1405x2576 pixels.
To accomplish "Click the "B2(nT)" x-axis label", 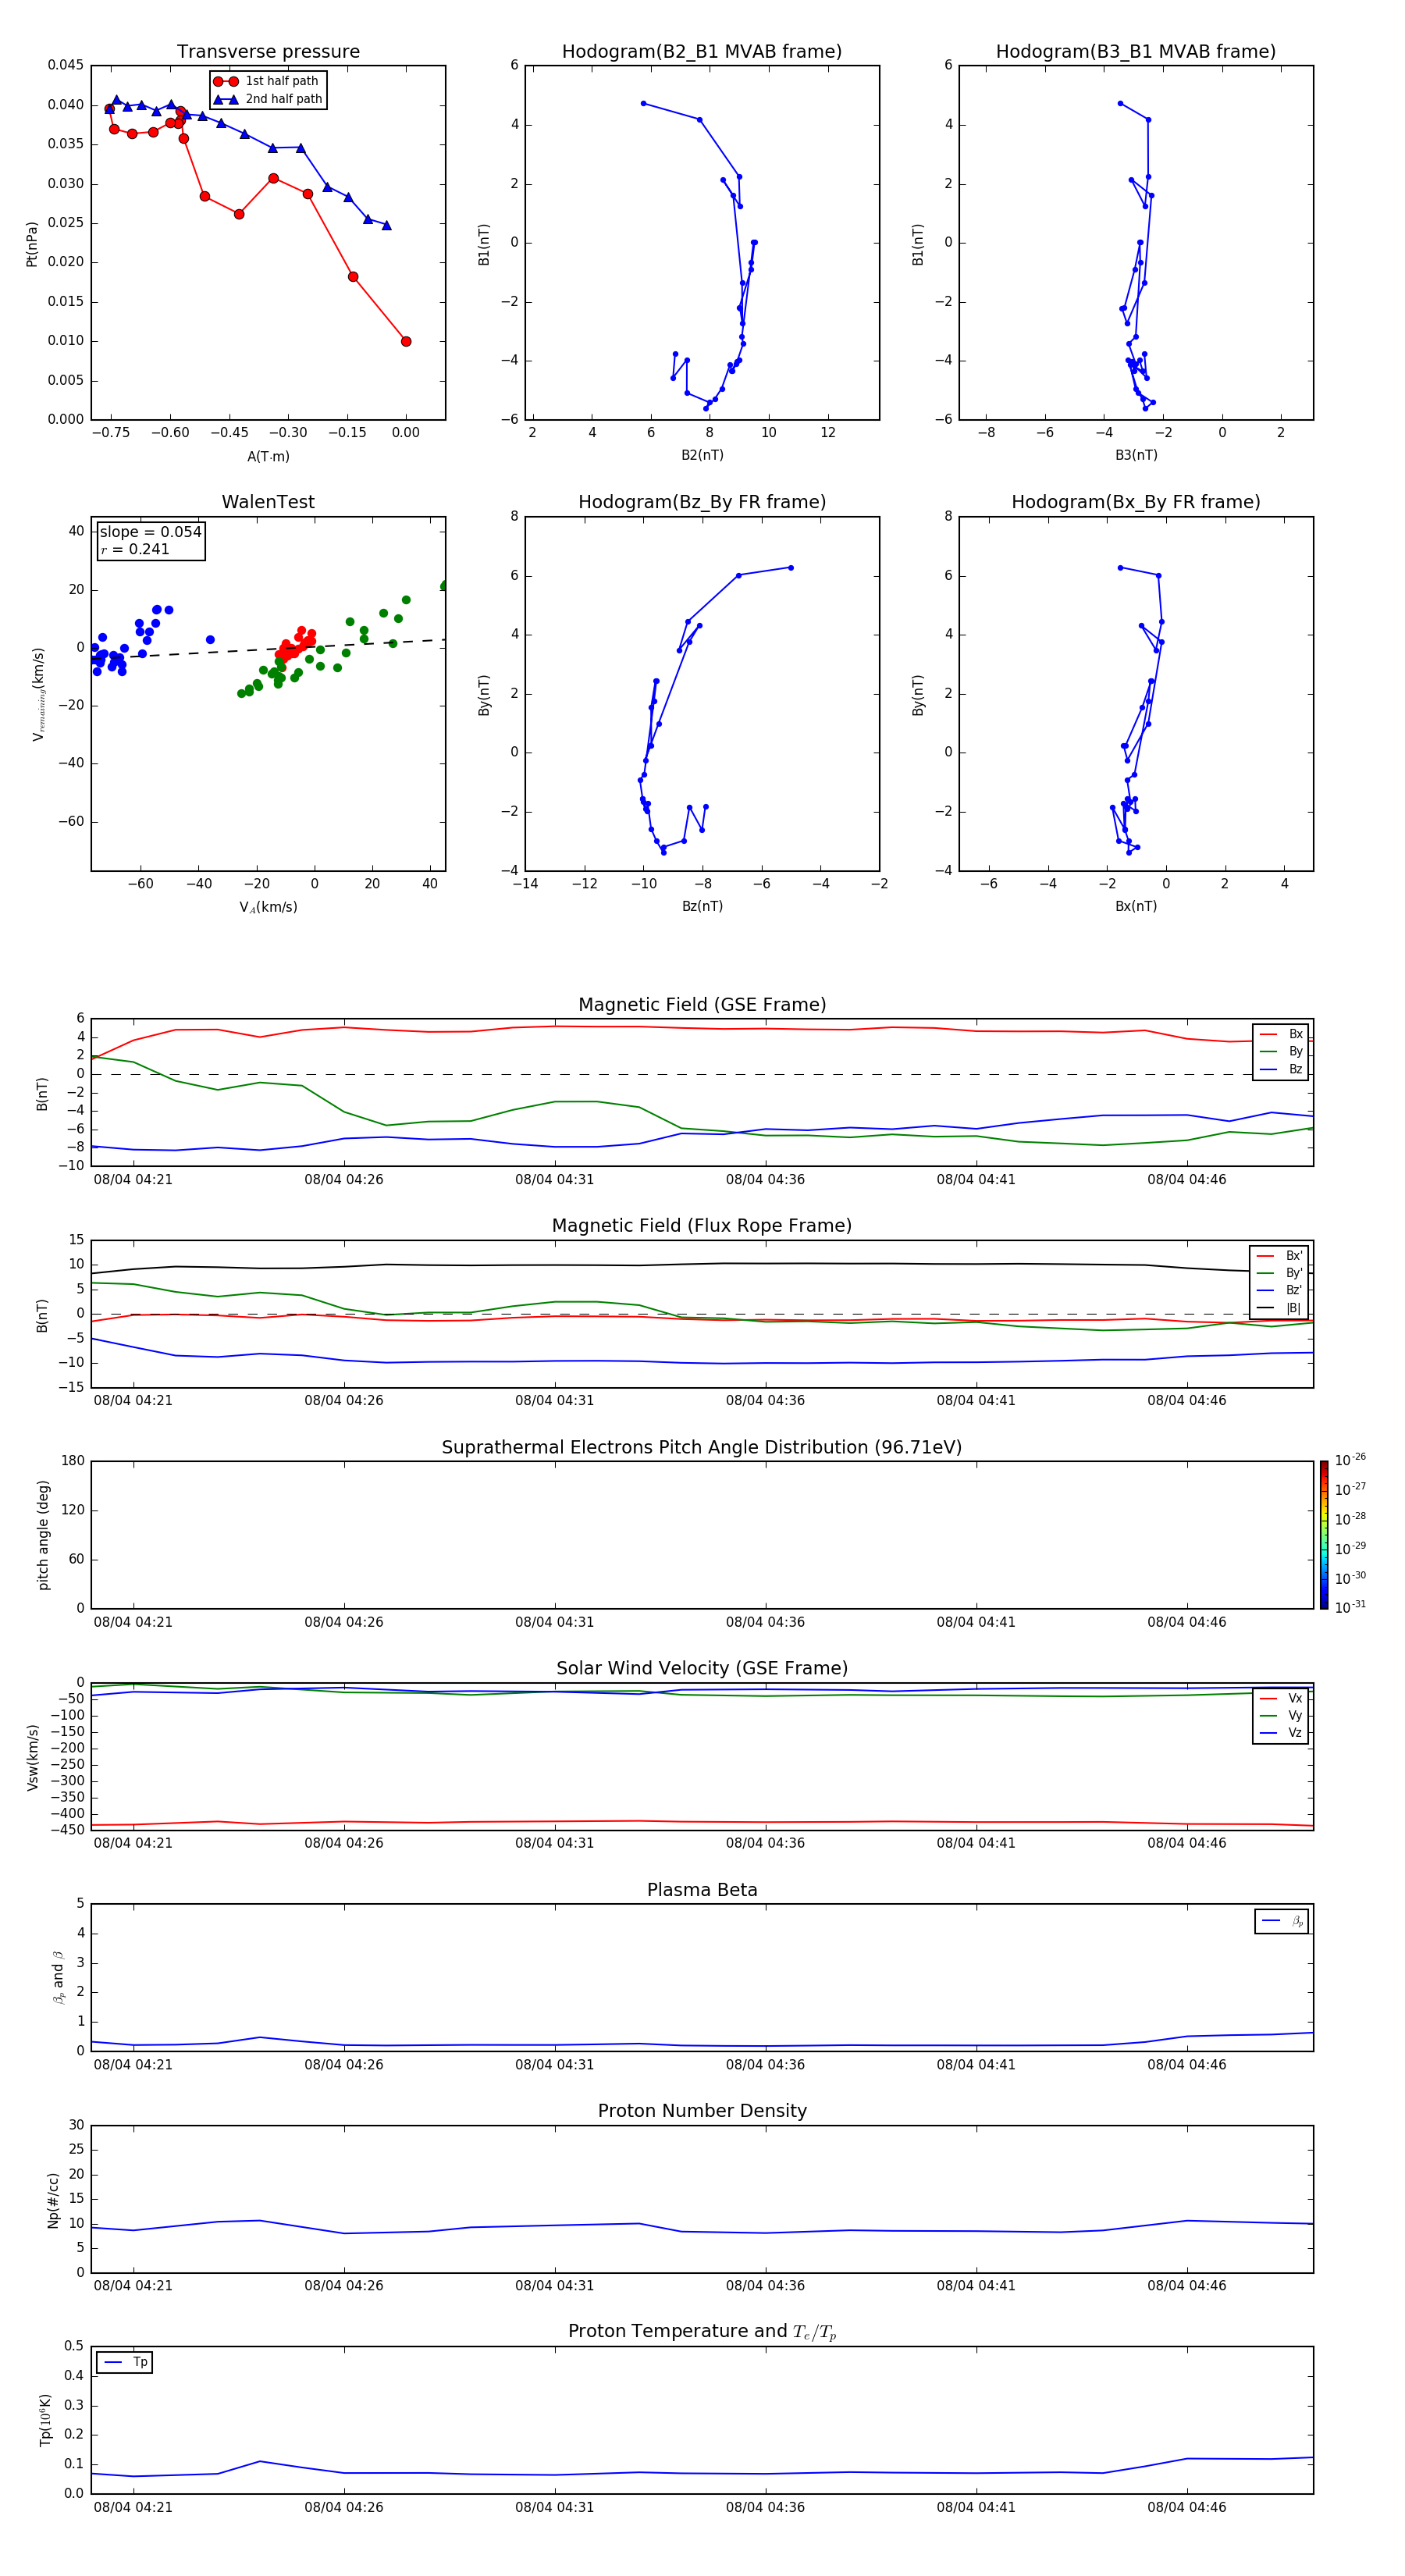I will pos(702,455).
